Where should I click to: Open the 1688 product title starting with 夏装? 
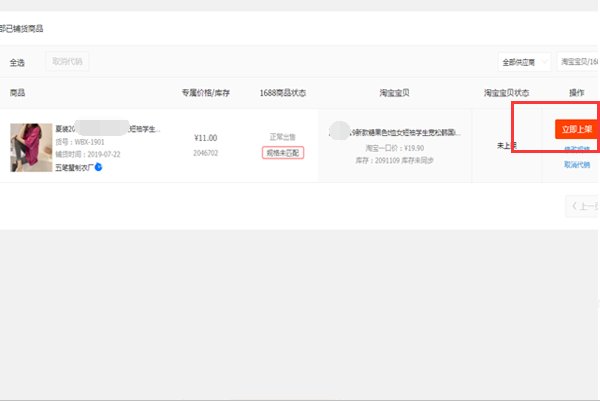(x=108, y=129)
